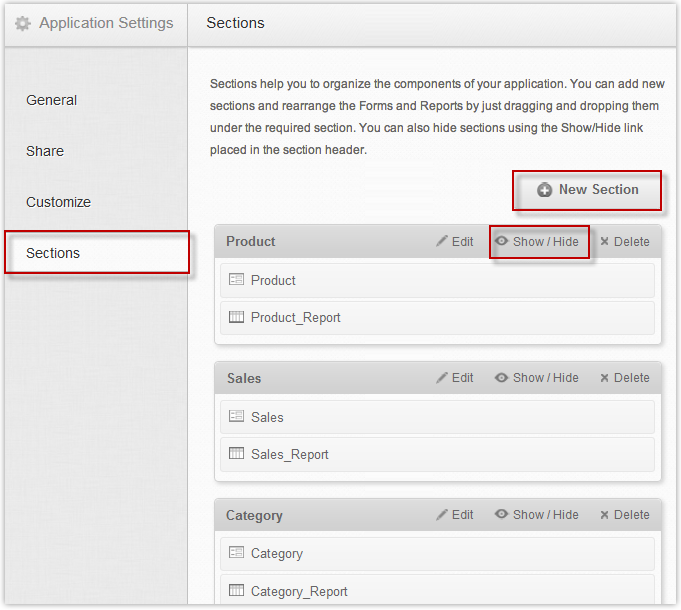Edit the Sales section

(x=455, y=378)
